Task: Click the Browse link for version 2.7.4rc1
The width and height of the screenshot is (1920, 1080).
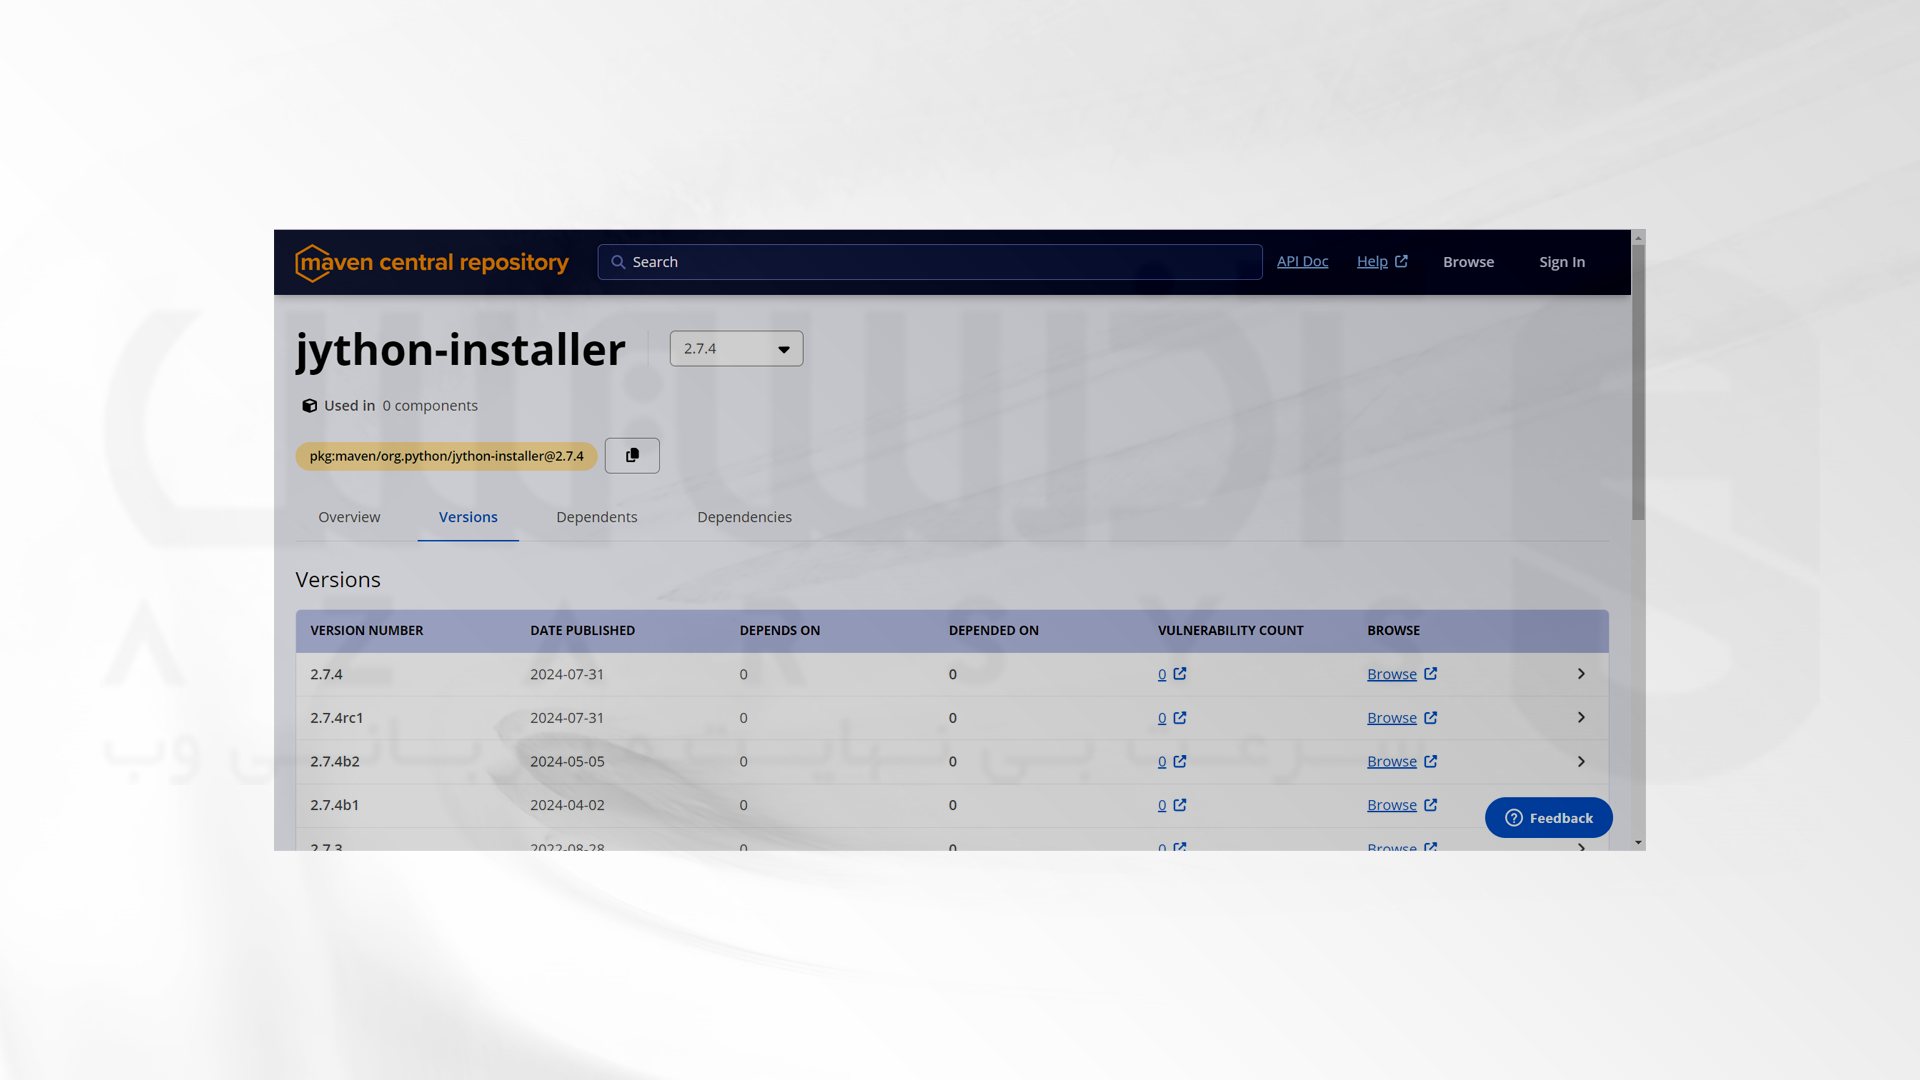Action: pos(1392,718)
